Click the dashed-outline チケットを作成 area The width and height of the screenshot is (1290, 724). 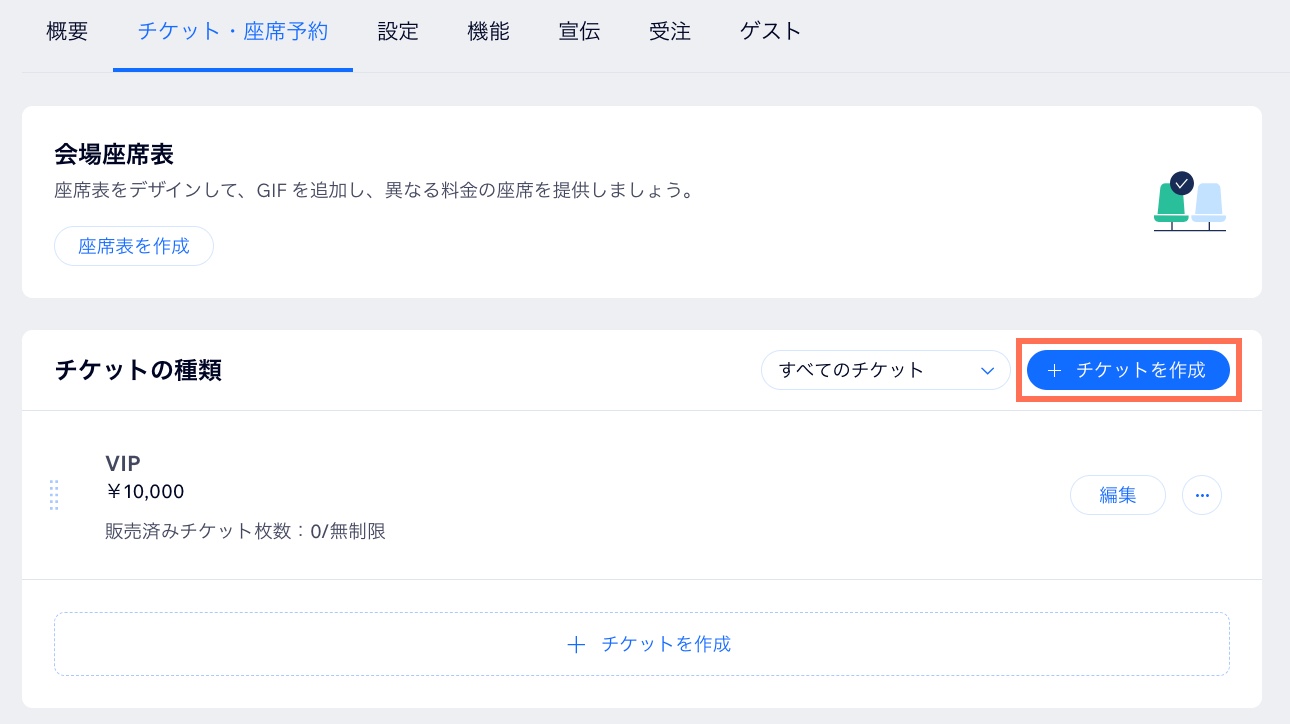(x=641, y=644)
